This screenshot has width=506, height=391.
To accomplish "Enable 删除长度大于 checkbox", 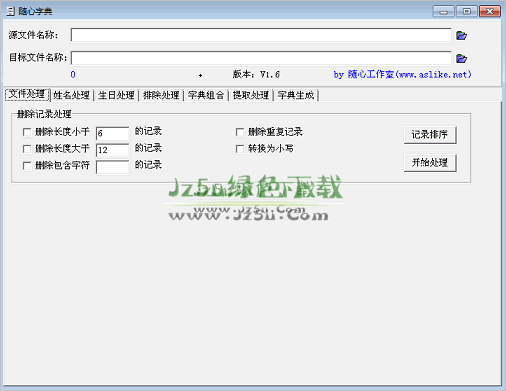I will pos(27,149).
